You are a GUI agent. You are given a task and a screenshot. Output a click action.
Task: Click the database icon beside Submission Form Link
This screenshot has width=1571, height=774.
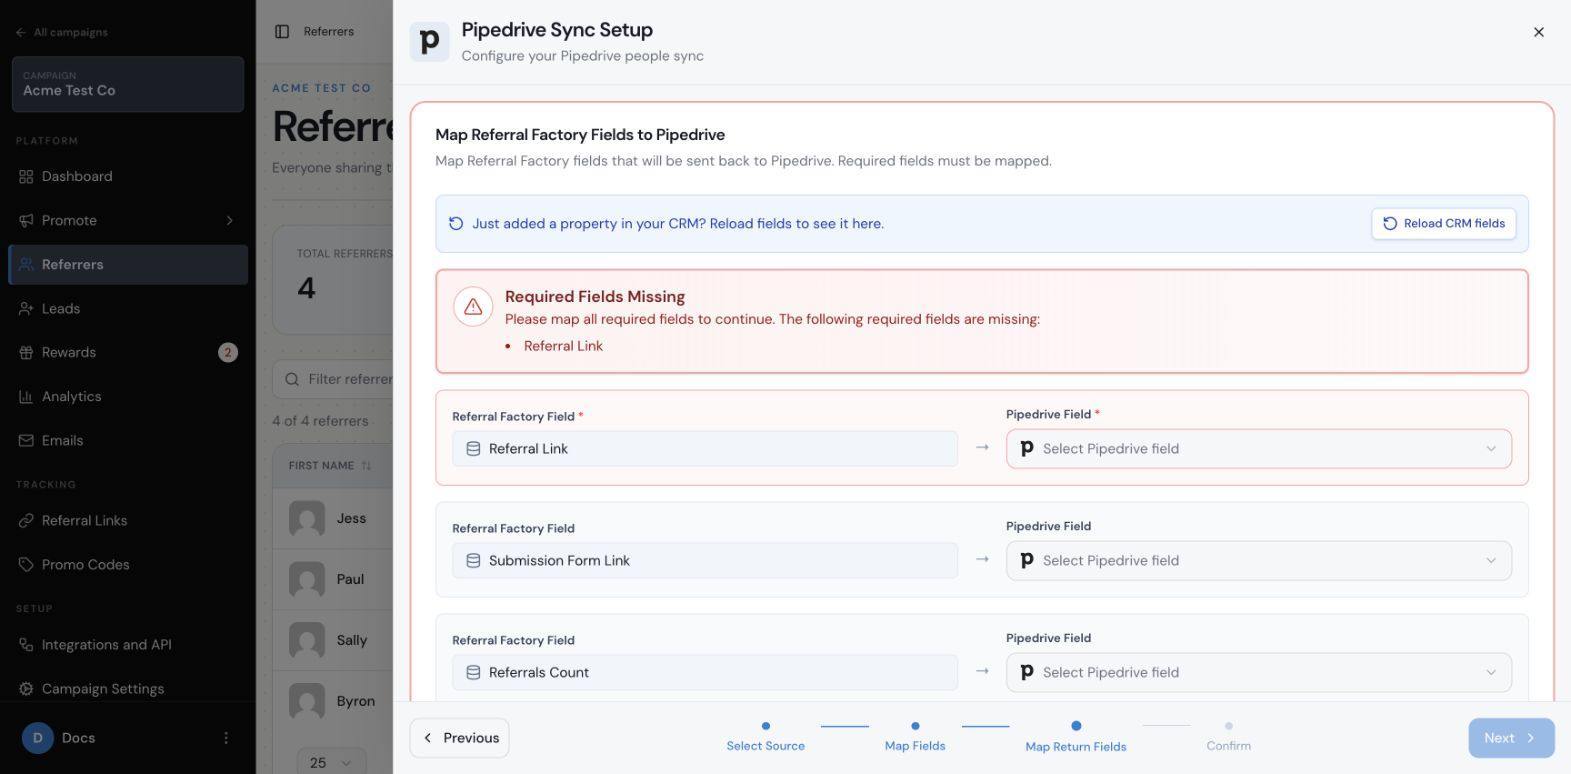(474, 561)
